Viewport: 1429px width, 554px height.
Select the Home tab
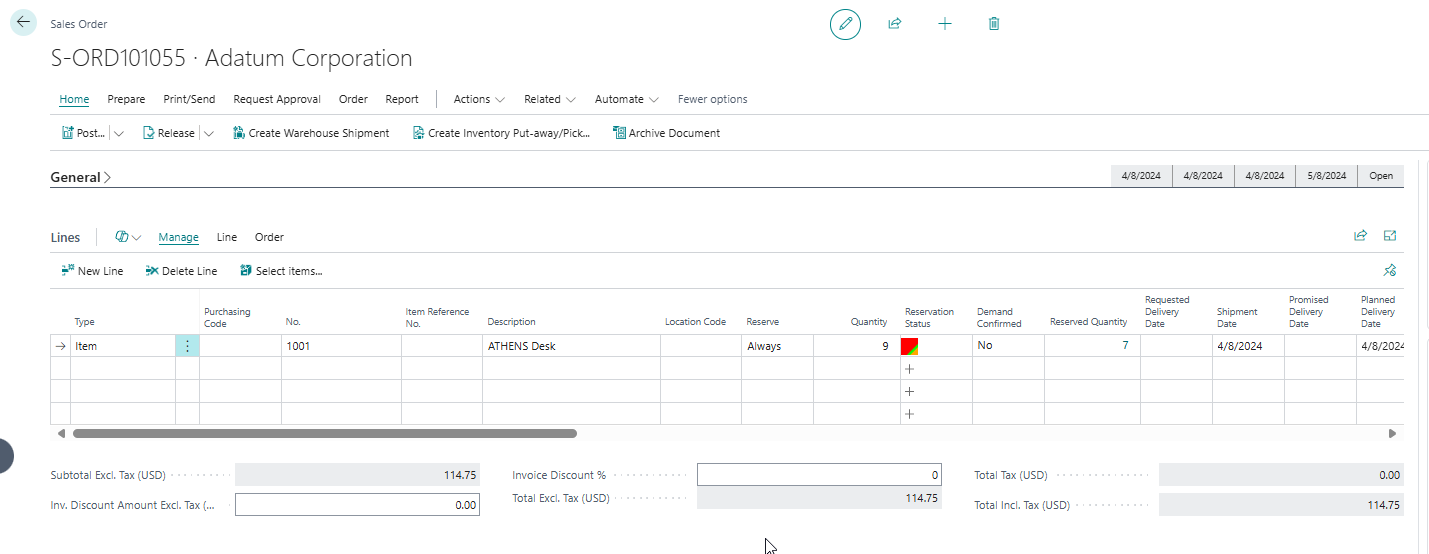click(74, 99)
